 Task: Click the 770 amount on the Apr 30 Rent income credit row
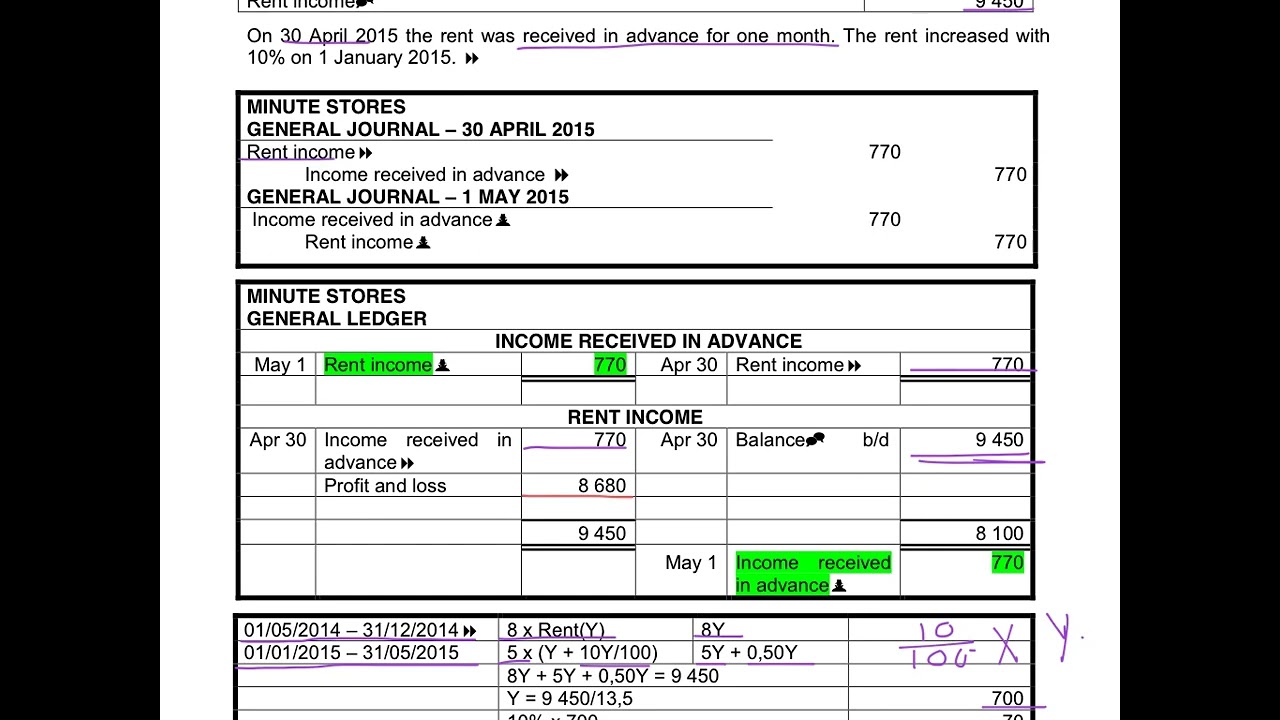coord(1008,365)
